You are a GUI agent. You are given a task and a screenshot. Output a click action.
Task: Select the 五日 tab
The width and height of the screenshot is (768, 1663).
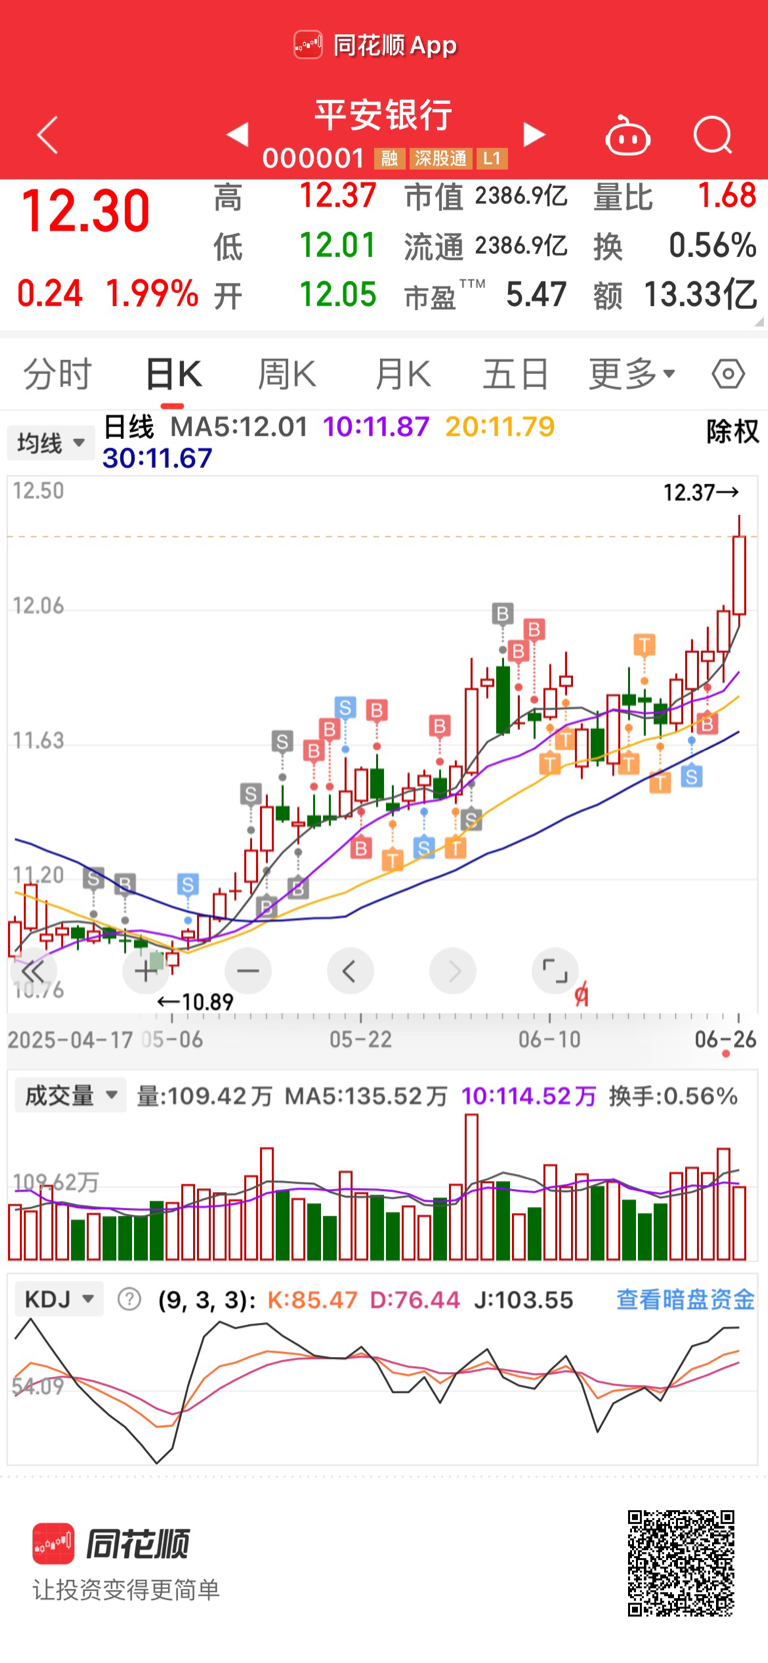[x=516, y=375]
